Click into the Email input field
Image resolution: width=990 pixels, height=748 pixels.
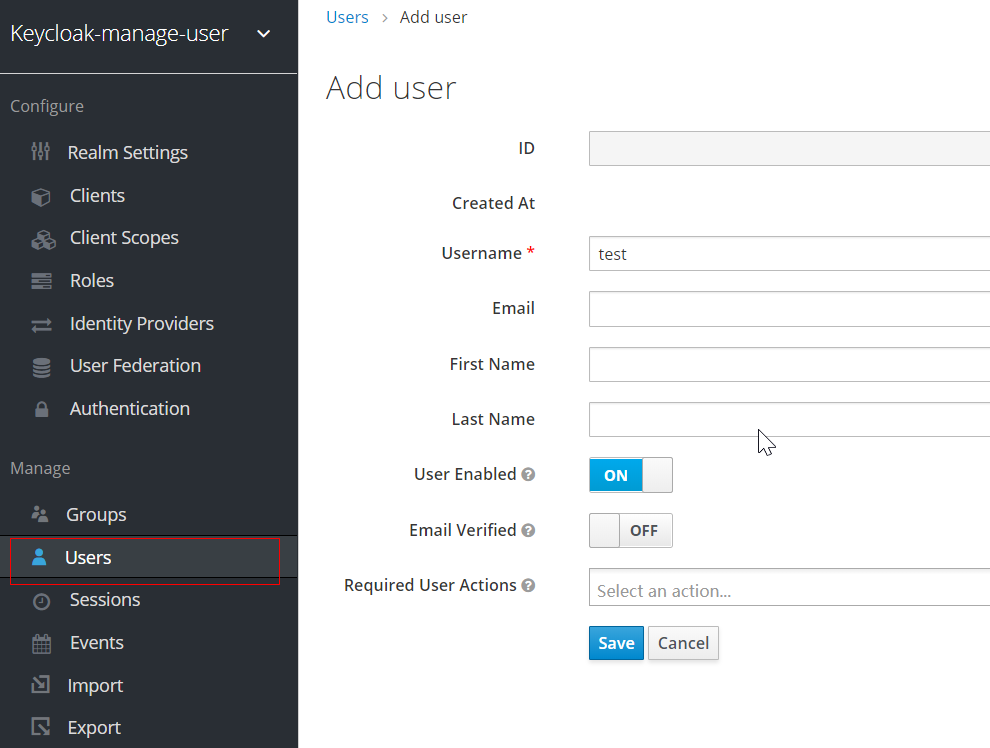[789, 309]
